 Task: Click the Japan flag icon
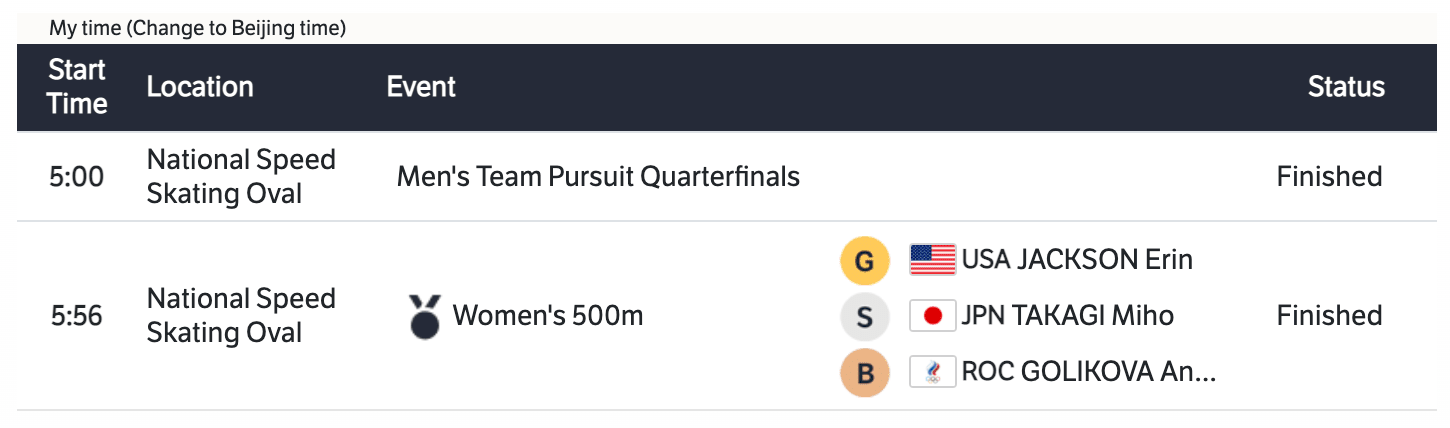pyautogui.click(x=932, y=316)
